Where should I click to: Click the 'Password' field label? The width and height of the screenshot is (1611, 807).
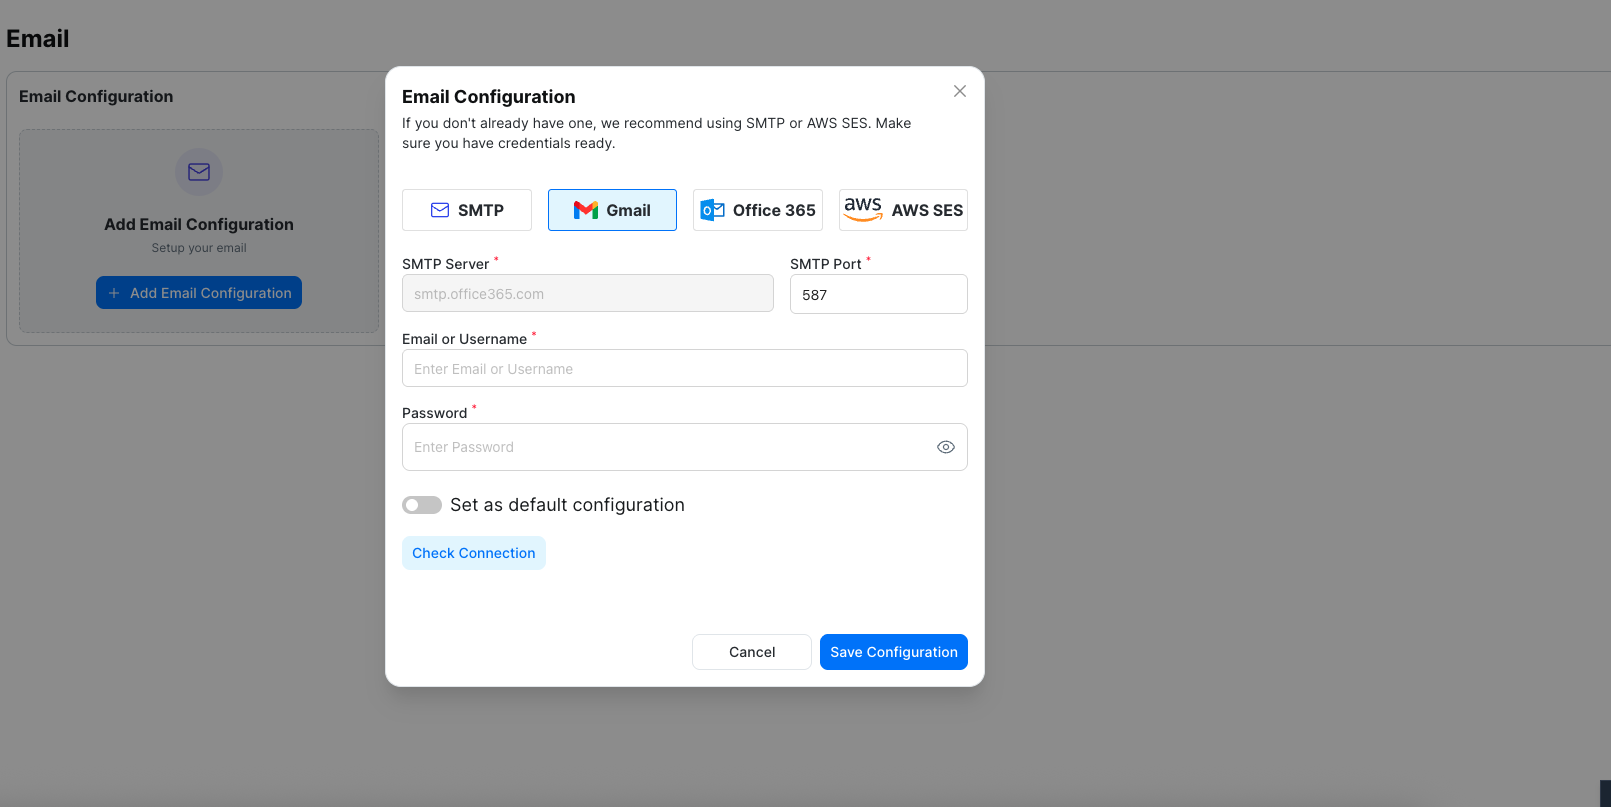tap(435, 413)
